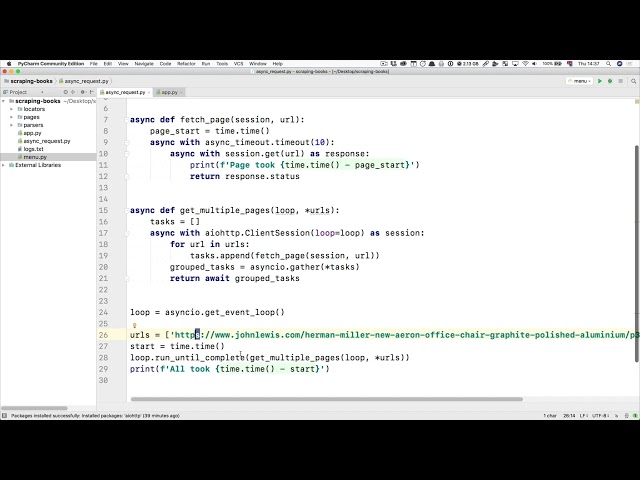Open the Code menu
This screenshot has width=640, height=480.
click(x=165, y=64)
